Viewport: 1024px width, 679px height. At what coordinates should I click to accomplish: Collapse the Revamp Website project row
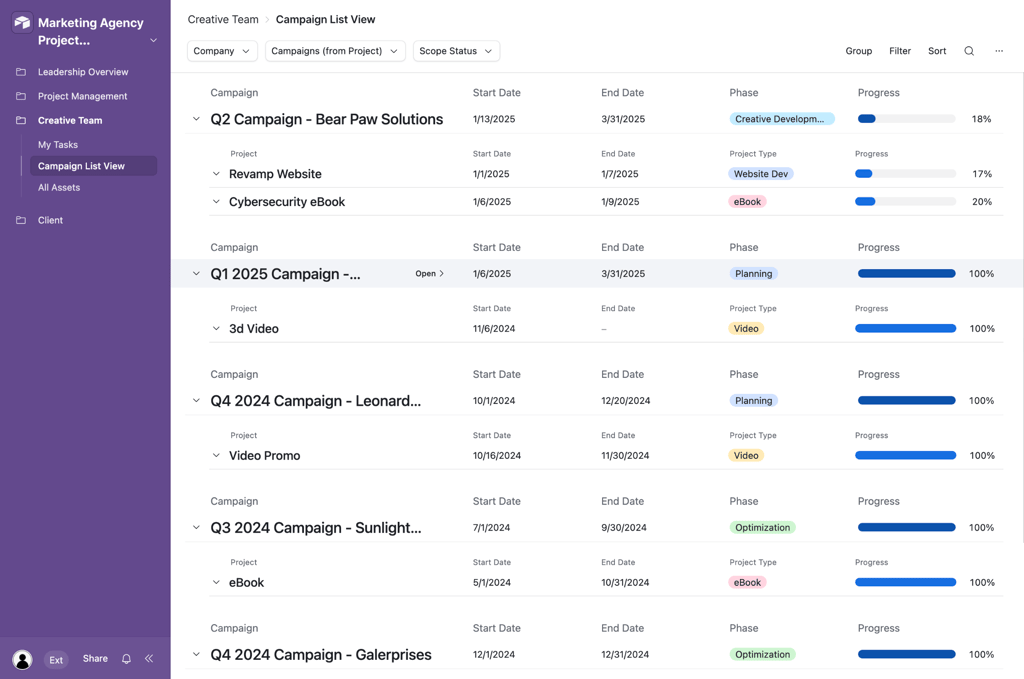tap(216, 174)
